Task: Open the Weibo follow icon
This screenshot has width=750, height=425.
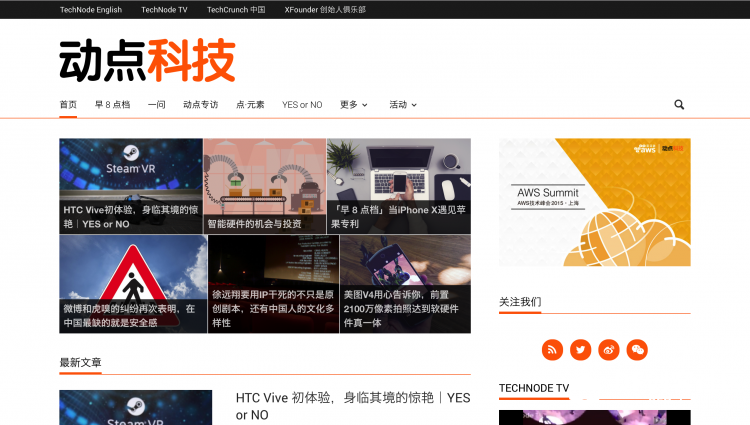Action: 608,350
